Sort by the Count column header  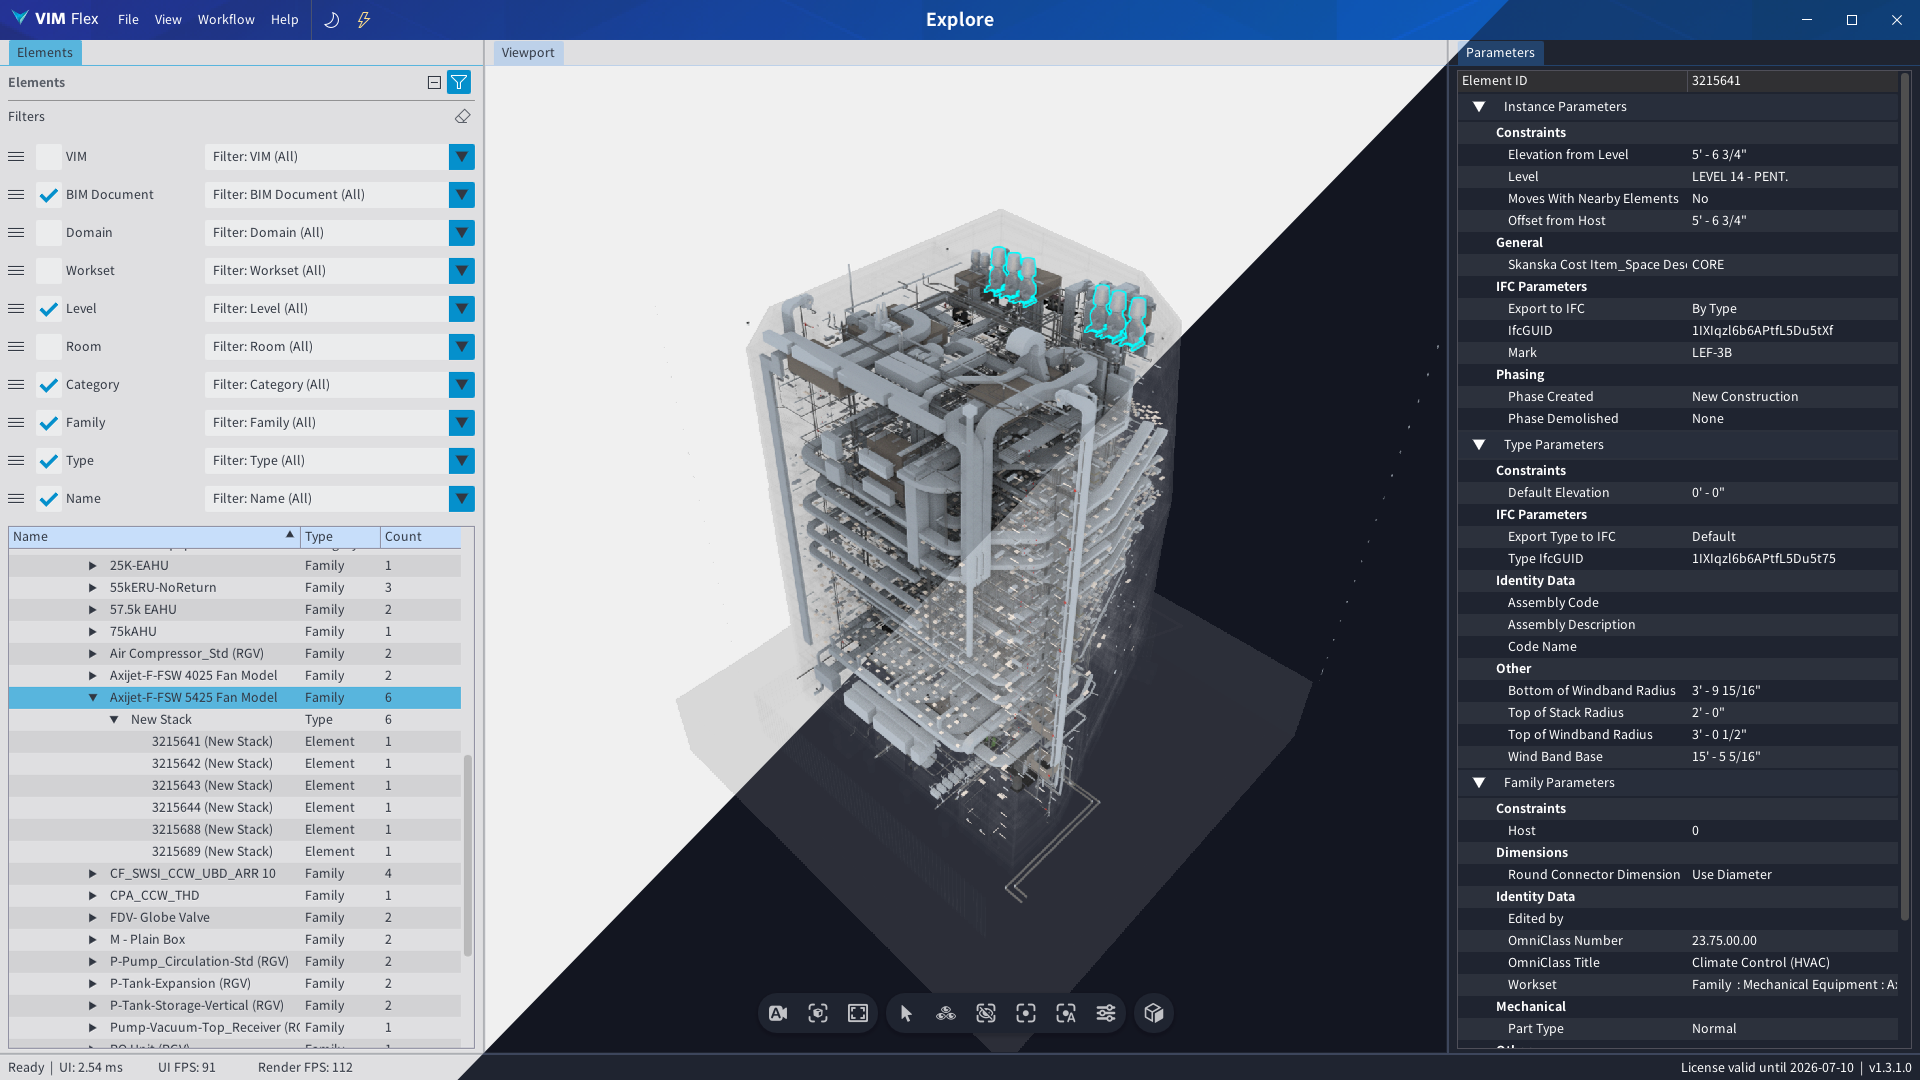tap(420, 537)
